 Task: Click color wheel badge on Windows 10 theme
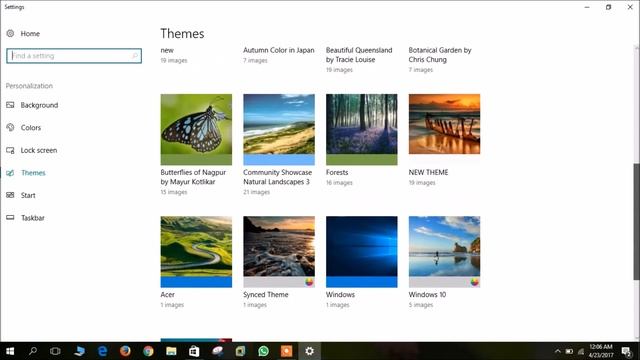pyautogui.click(x=475, y=282)
